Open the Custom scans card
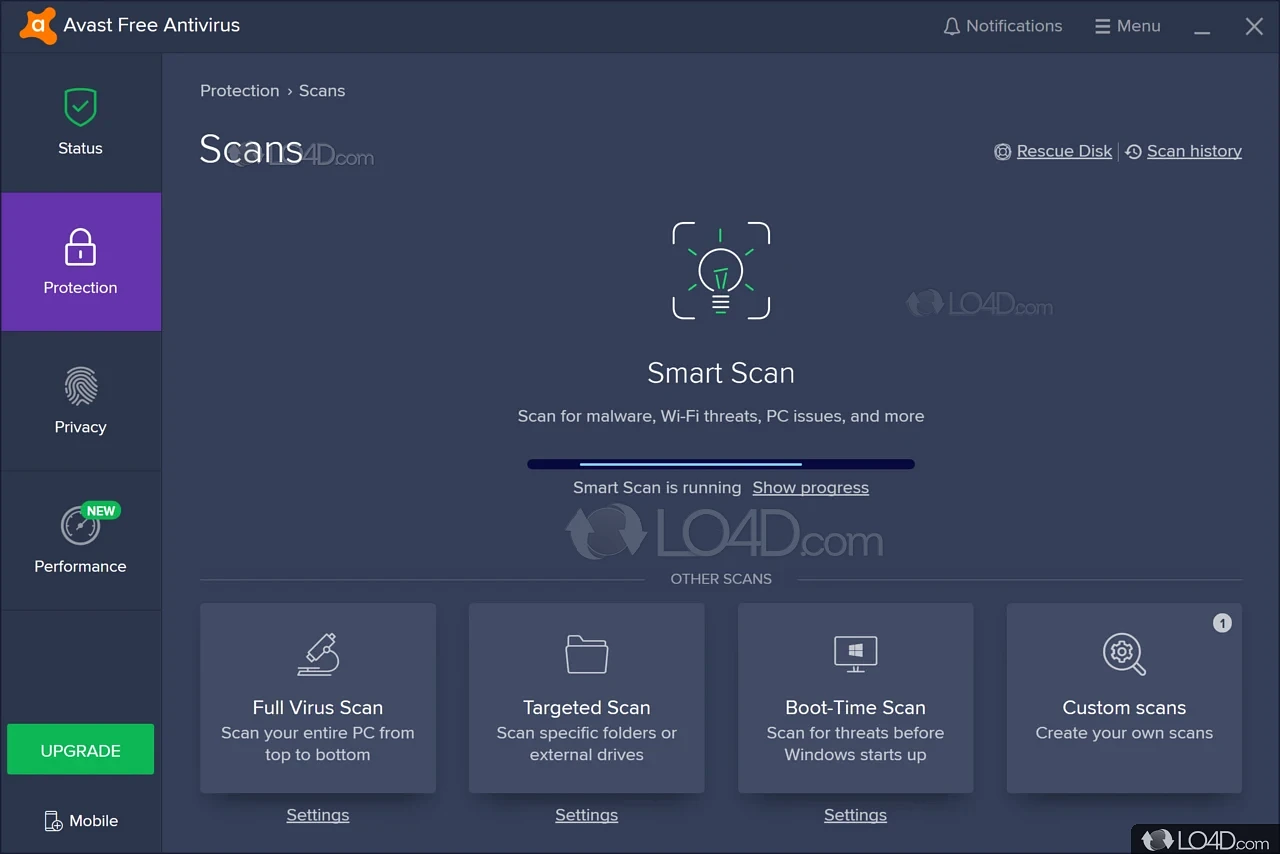The width and height of the screenshot is (1280, 854). click(1124, 698)
